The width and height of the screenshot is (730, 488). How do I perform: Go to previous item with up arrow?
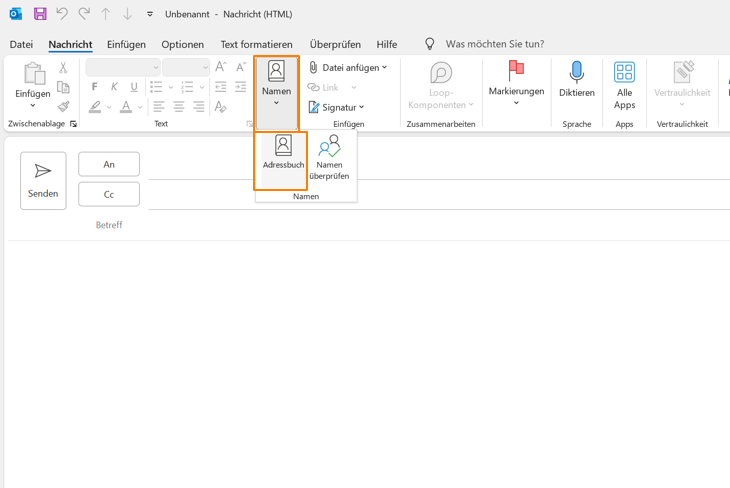click(106, 14)
